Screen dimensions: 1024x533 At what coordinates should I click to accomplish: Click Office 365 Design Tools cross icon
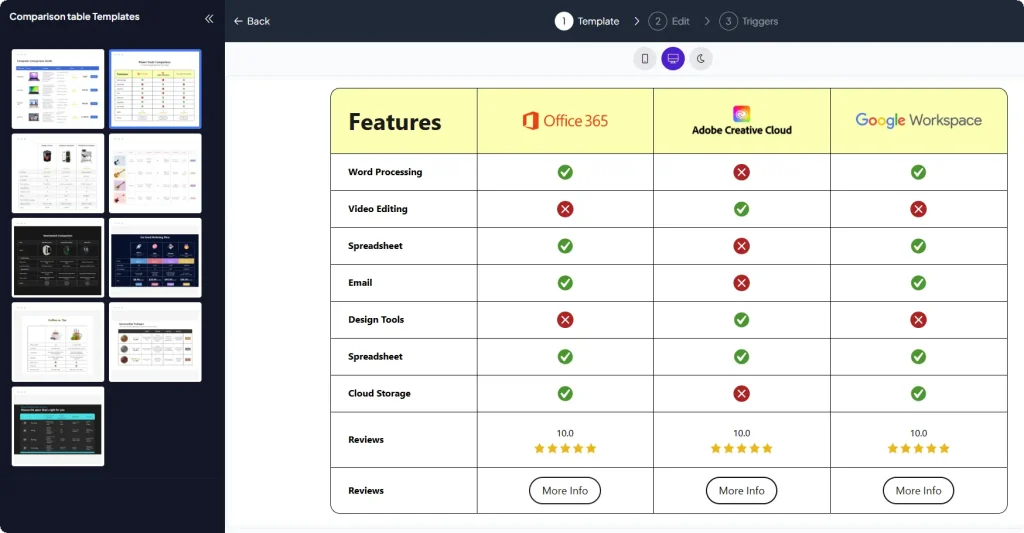[x=565, y=319]
